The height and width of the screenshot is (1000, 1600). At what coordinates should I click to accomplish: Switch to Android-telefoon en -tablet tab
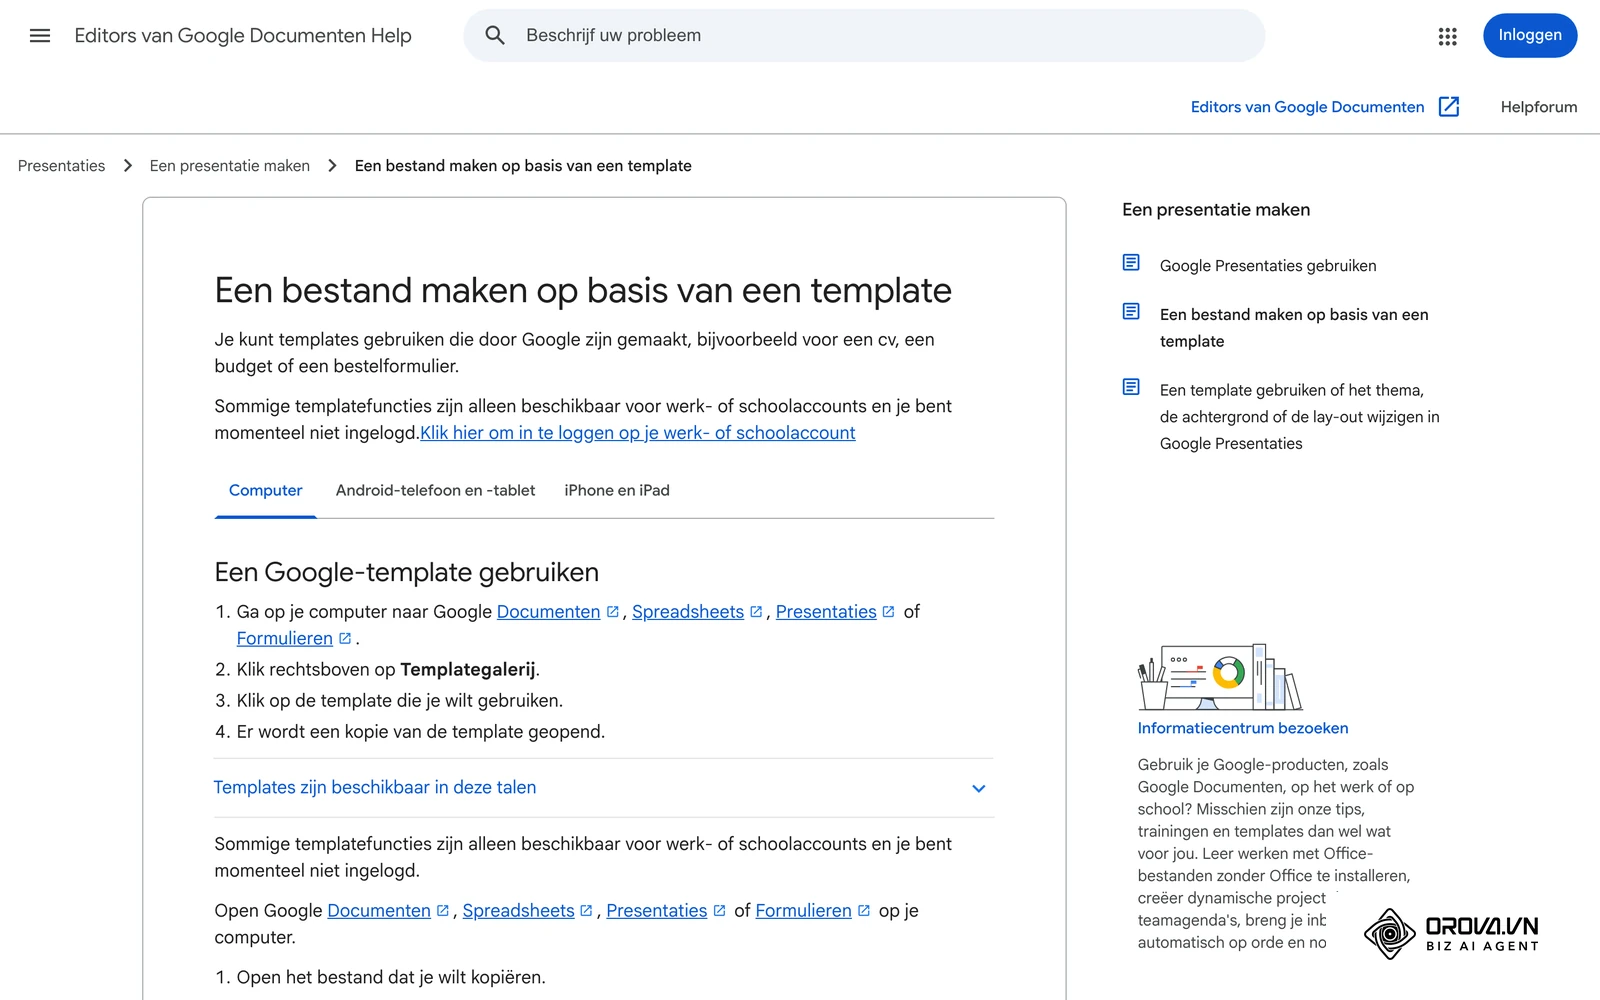pyautogui.click(x=435, y=491)
